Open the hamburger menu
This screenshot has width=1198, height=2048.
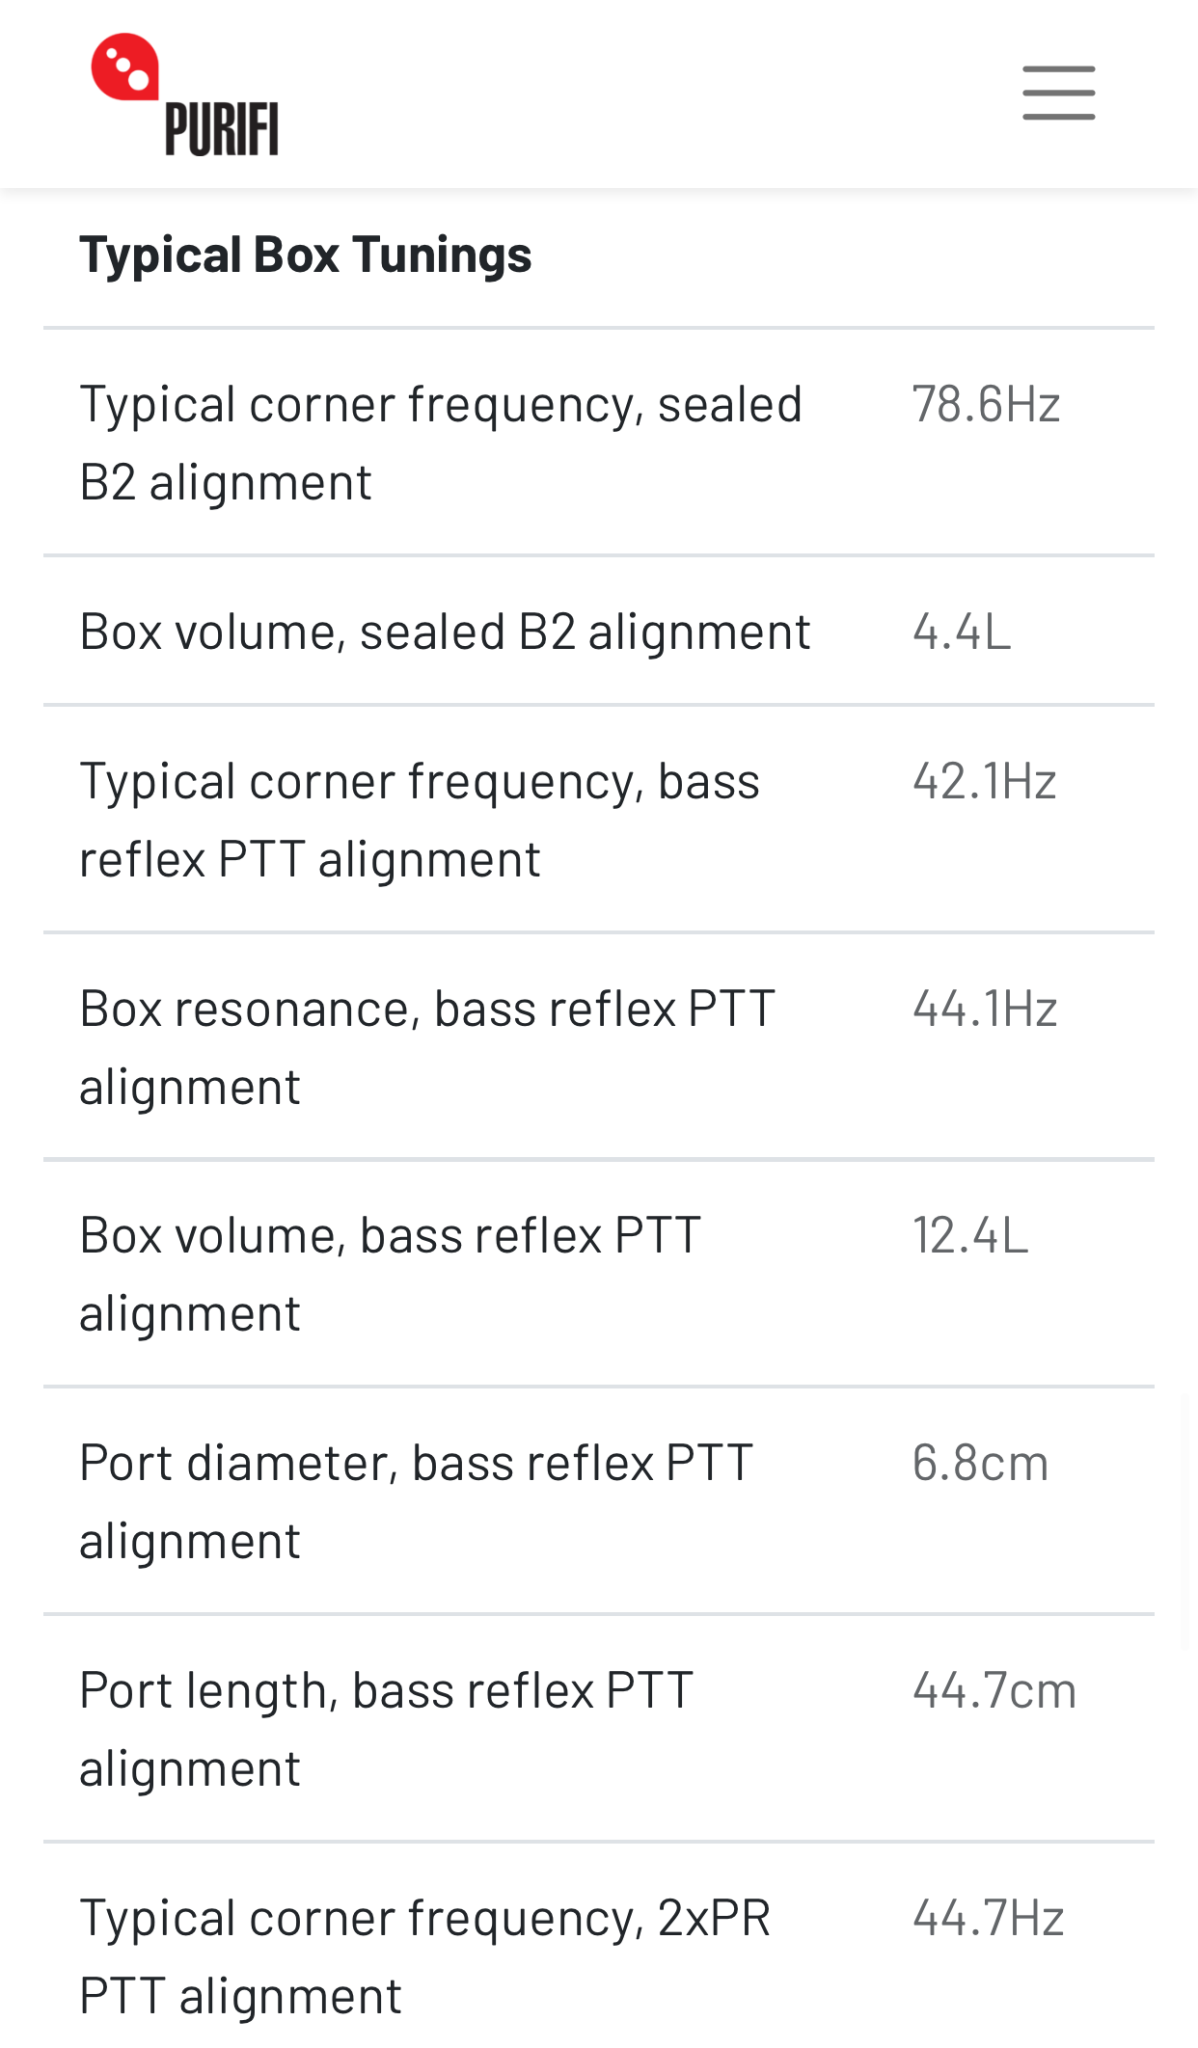1058,93
